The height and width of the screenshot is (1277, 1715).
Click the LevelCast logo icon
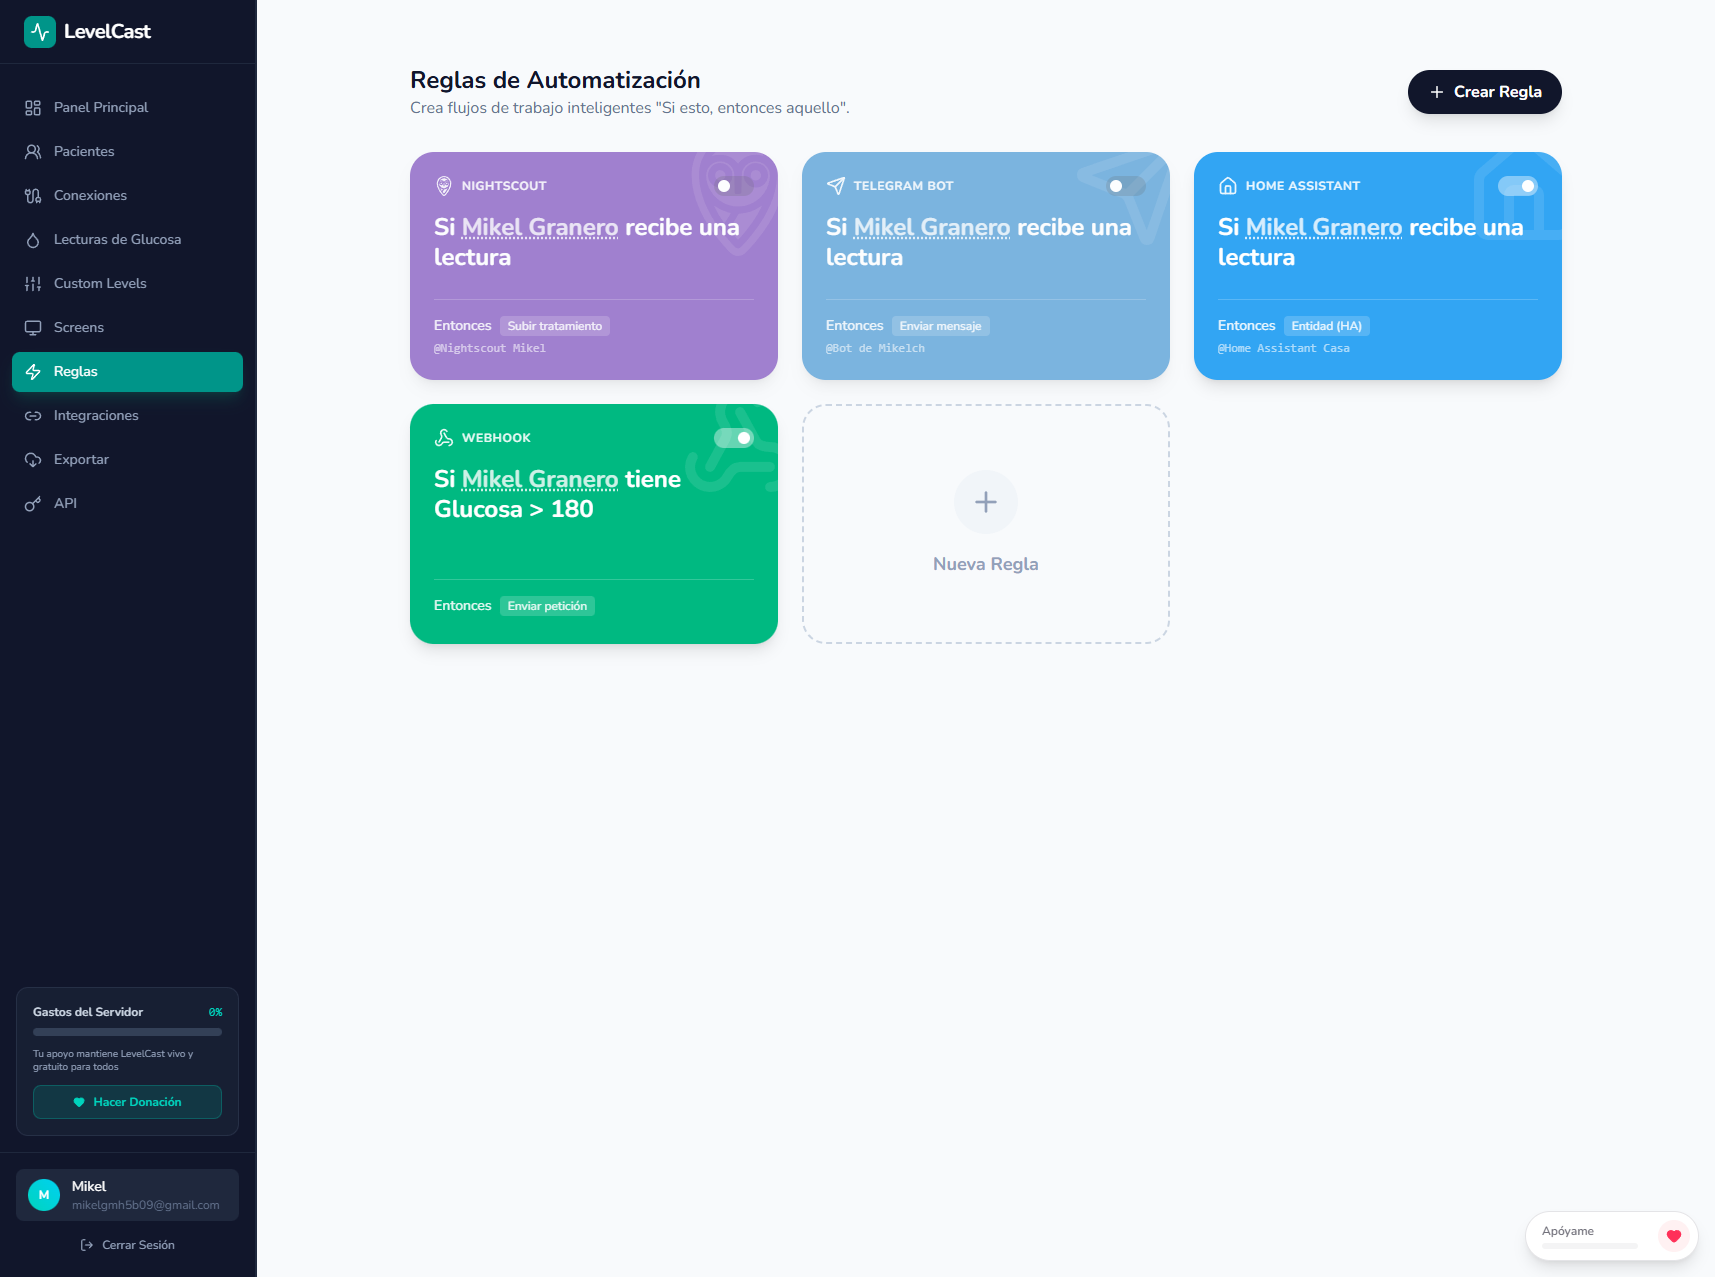tap(40, 32)
